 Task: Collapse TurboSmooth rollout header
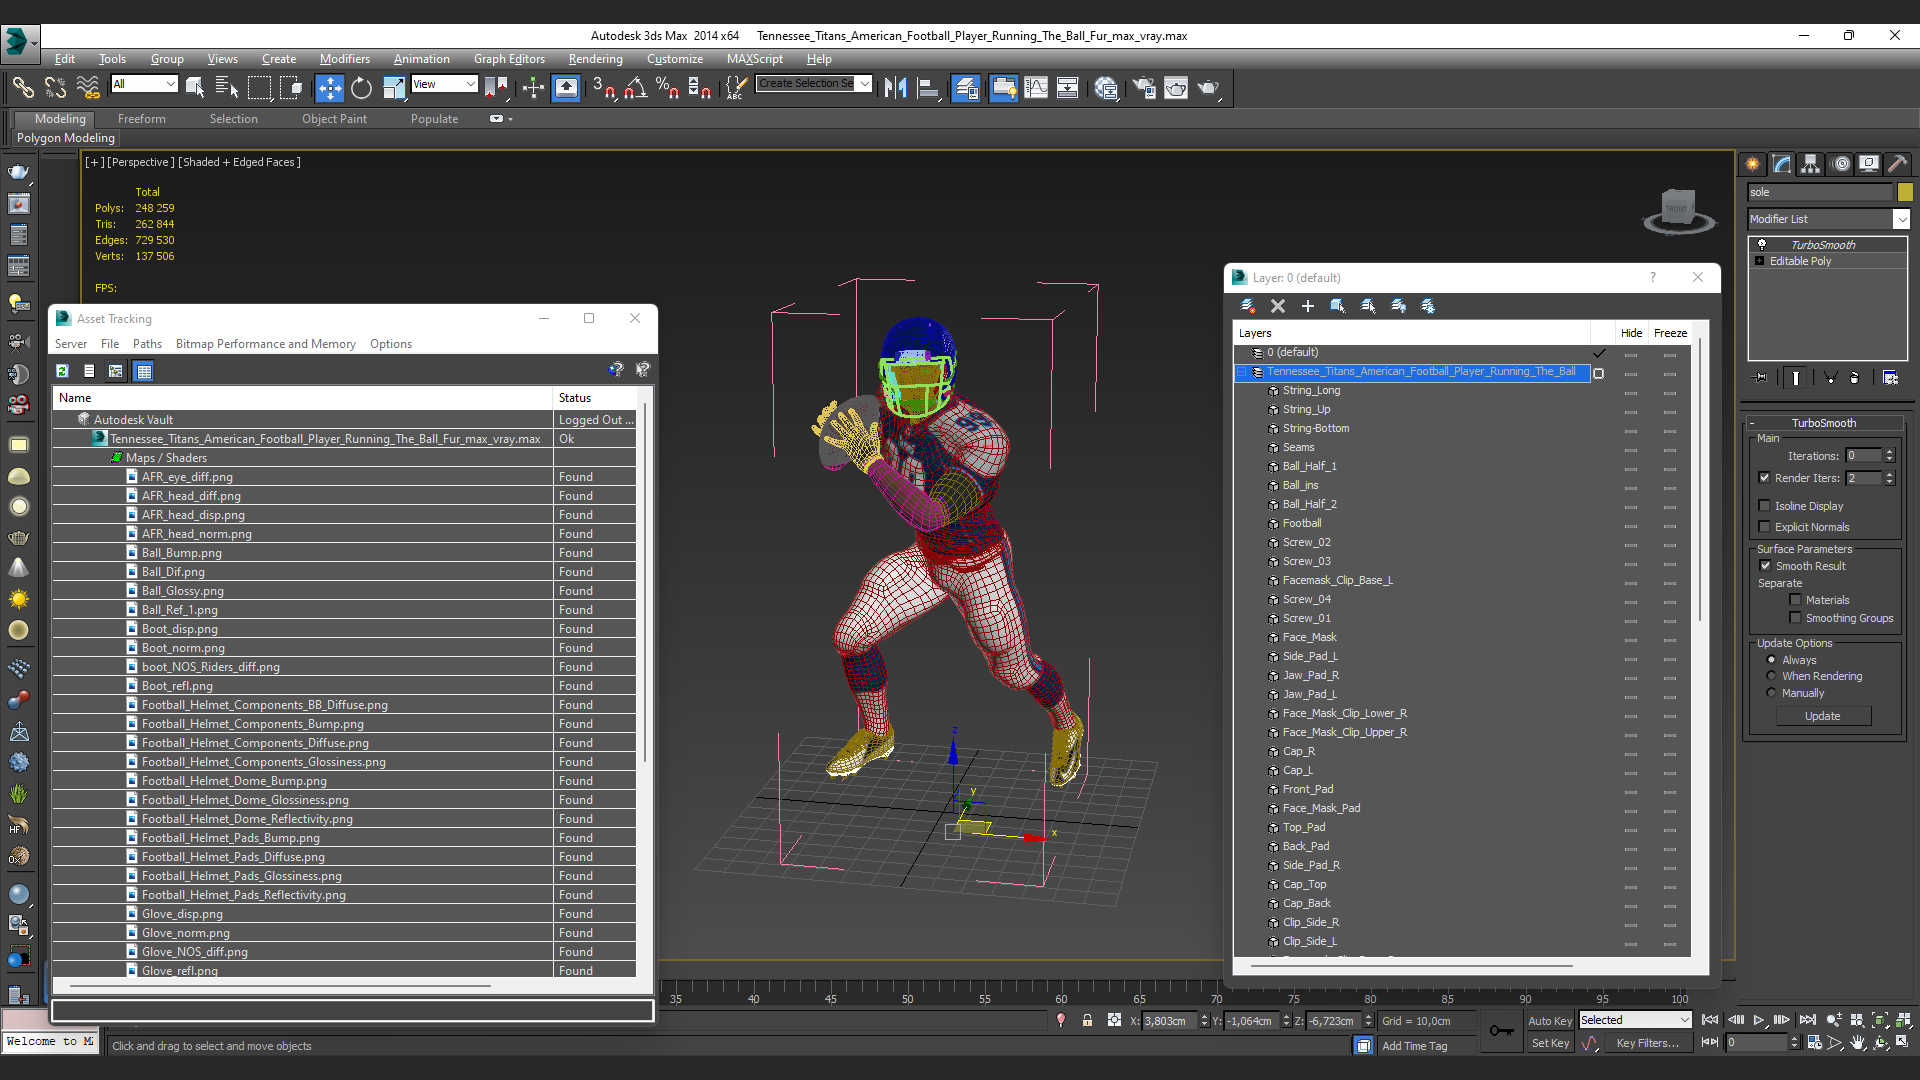click(x=1823, y=423)
